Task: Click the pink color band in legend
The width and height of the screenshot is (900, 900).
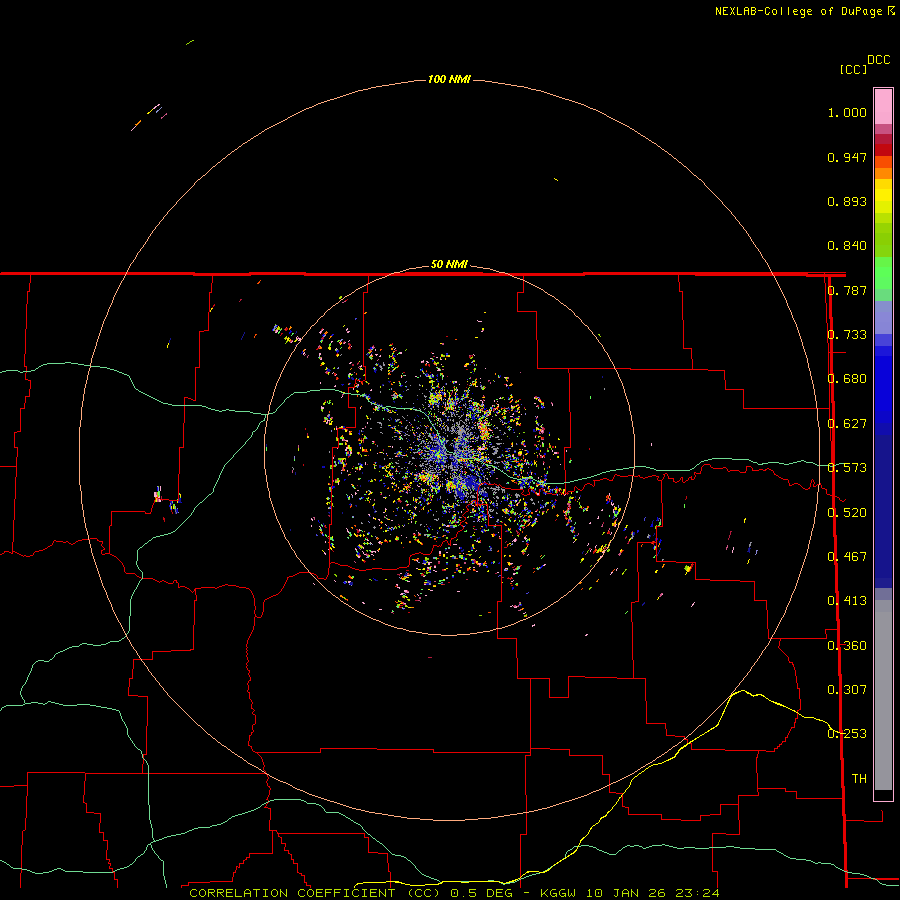Action: (x=883, y=107)
